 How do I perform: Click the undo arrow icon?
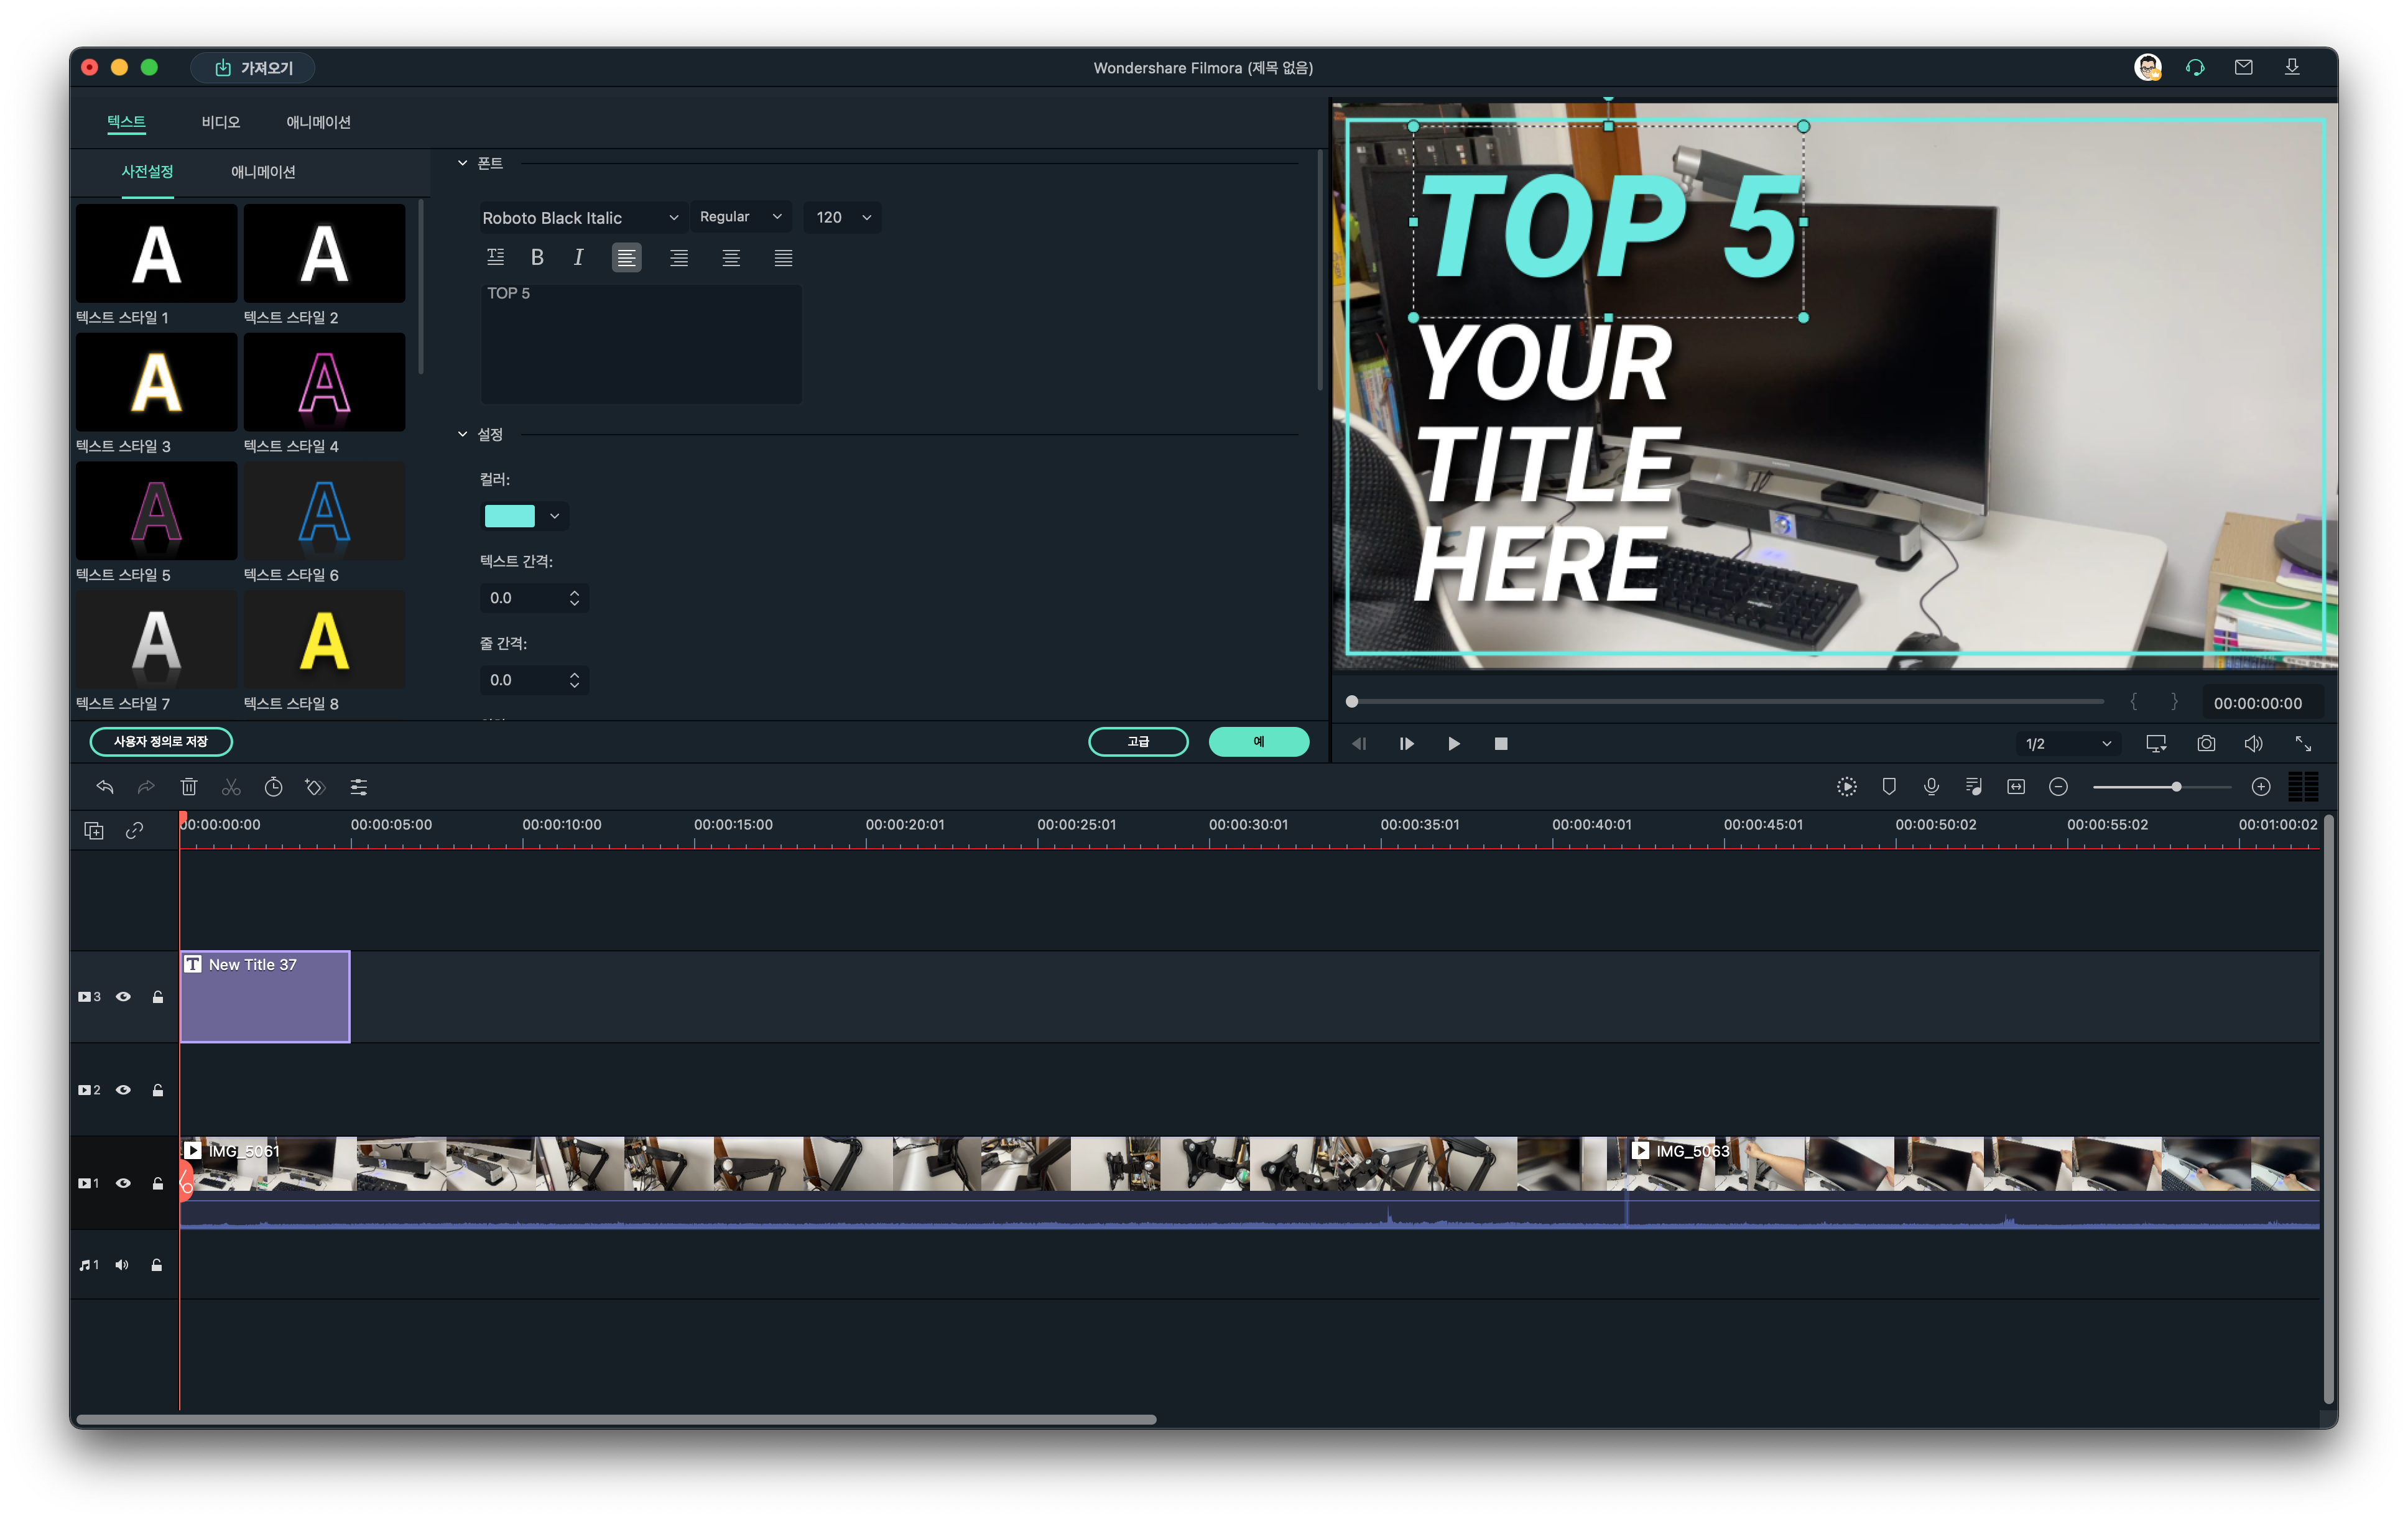[105, 787]
